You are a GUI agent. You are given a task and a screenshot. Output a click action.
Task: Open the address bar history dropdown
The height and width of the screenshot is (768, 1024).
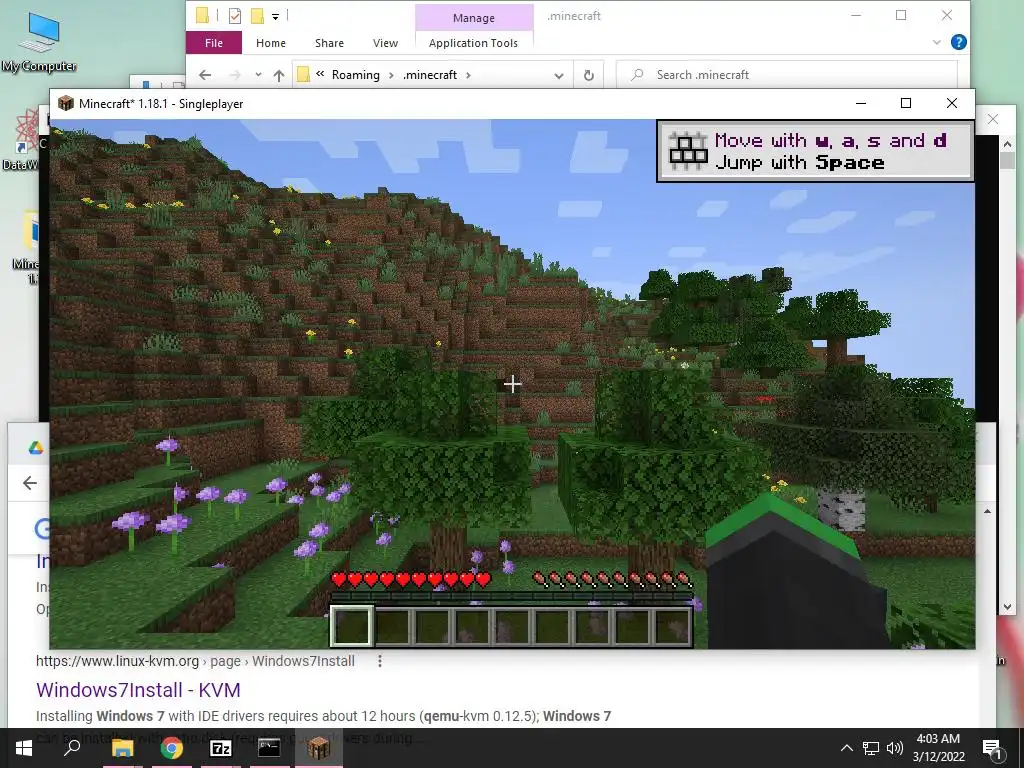[559, 76]
